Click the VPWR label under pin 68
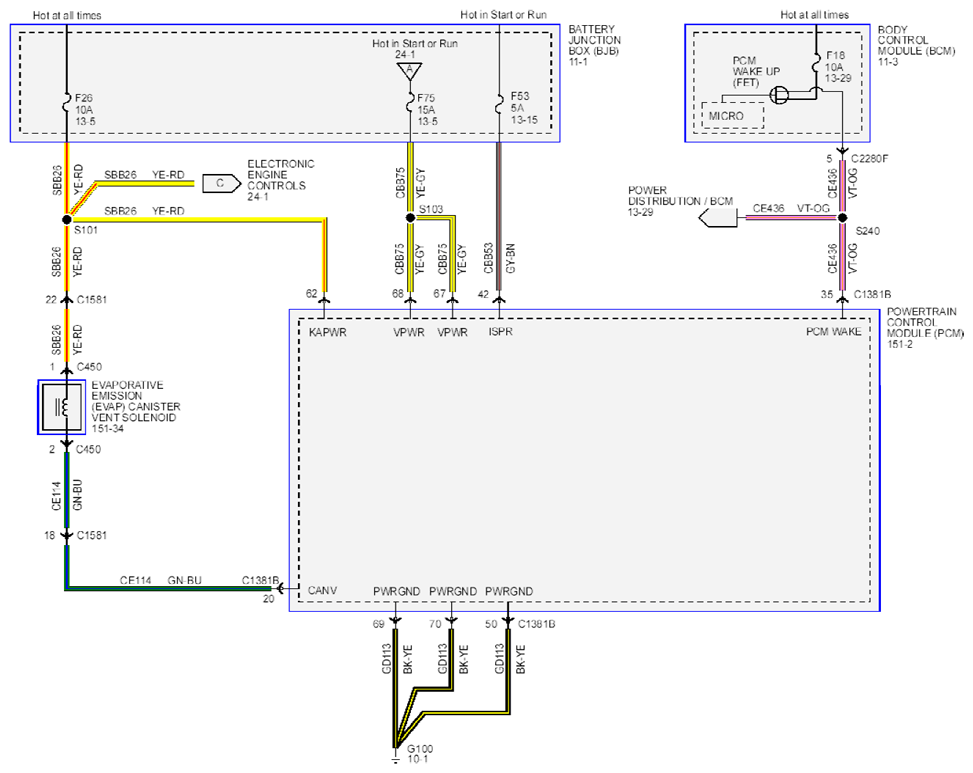The height and width of the screenshot is (773, 973). [x=409, y=332]
